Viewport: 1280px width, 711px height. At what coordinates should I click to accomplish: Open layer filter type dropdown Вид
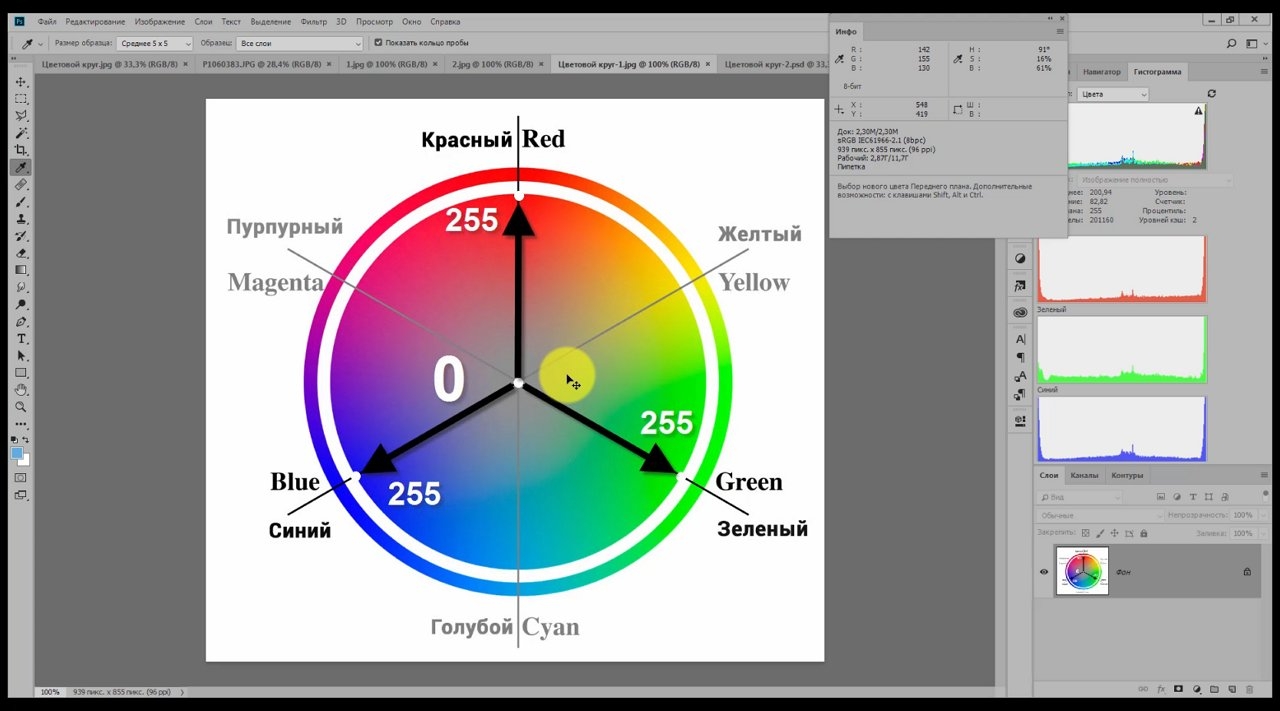1080,496
